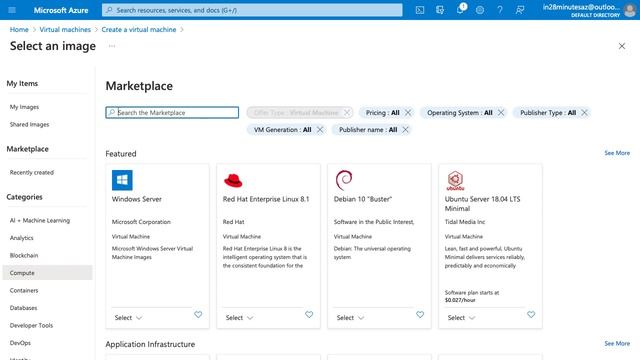Viewport: 640px width, 360px height.
Task: Open the help question mark icon
Action: coord(500,10)
